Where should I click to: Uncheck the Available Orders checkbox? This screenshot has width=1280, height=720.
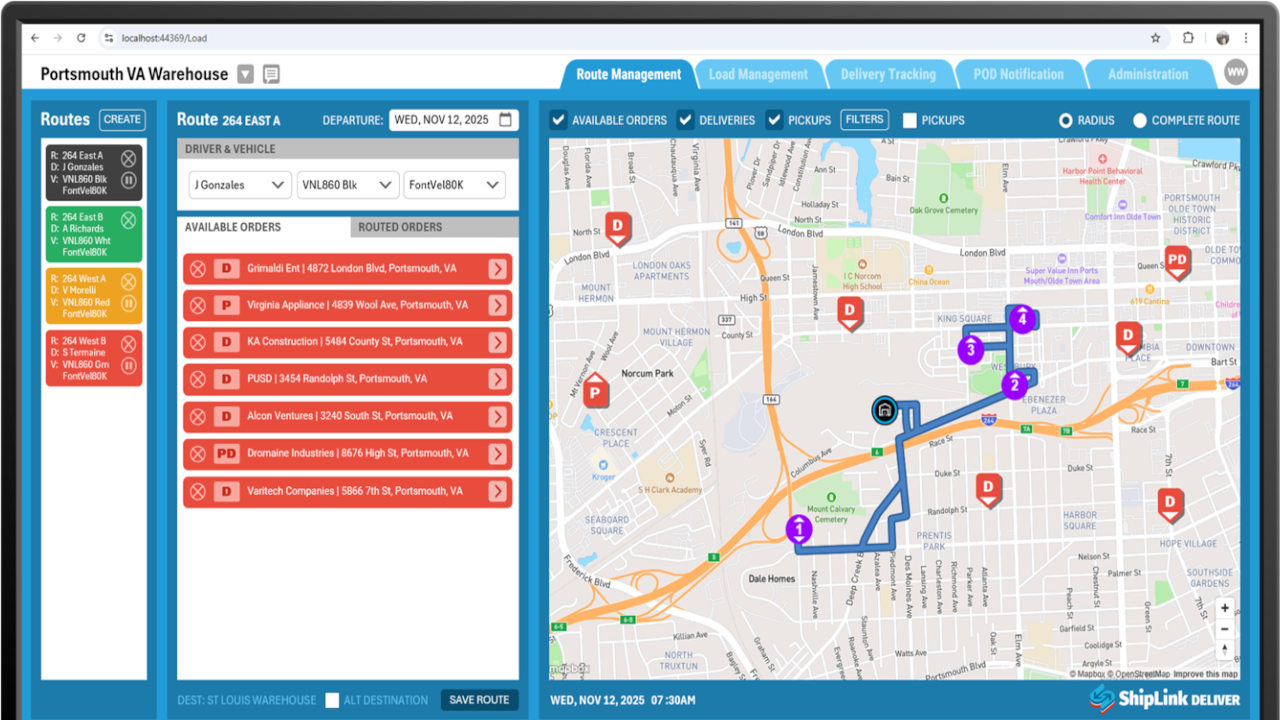click(x=559, y=120)
